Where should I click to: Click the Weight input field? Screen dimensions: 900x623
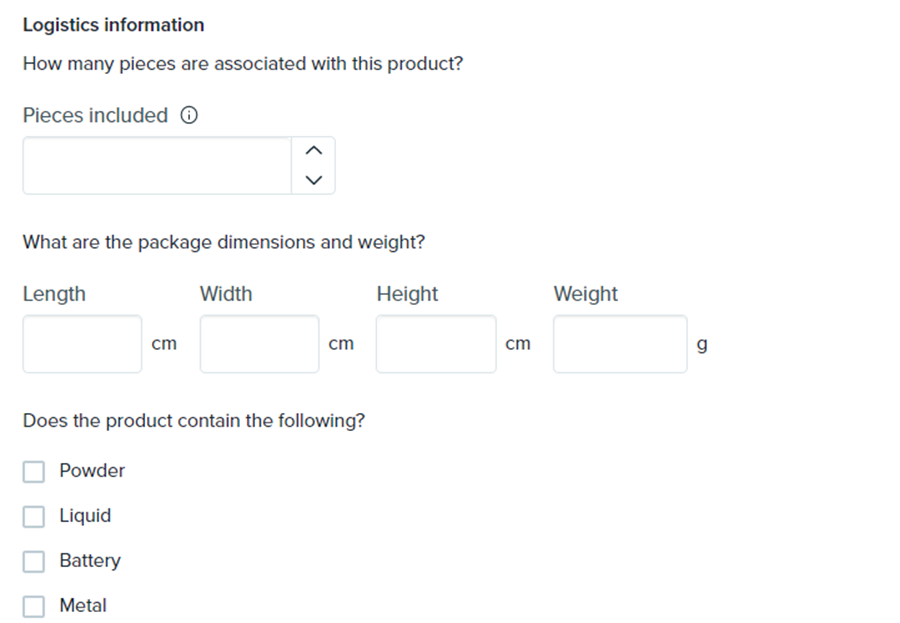click(620, 344)
